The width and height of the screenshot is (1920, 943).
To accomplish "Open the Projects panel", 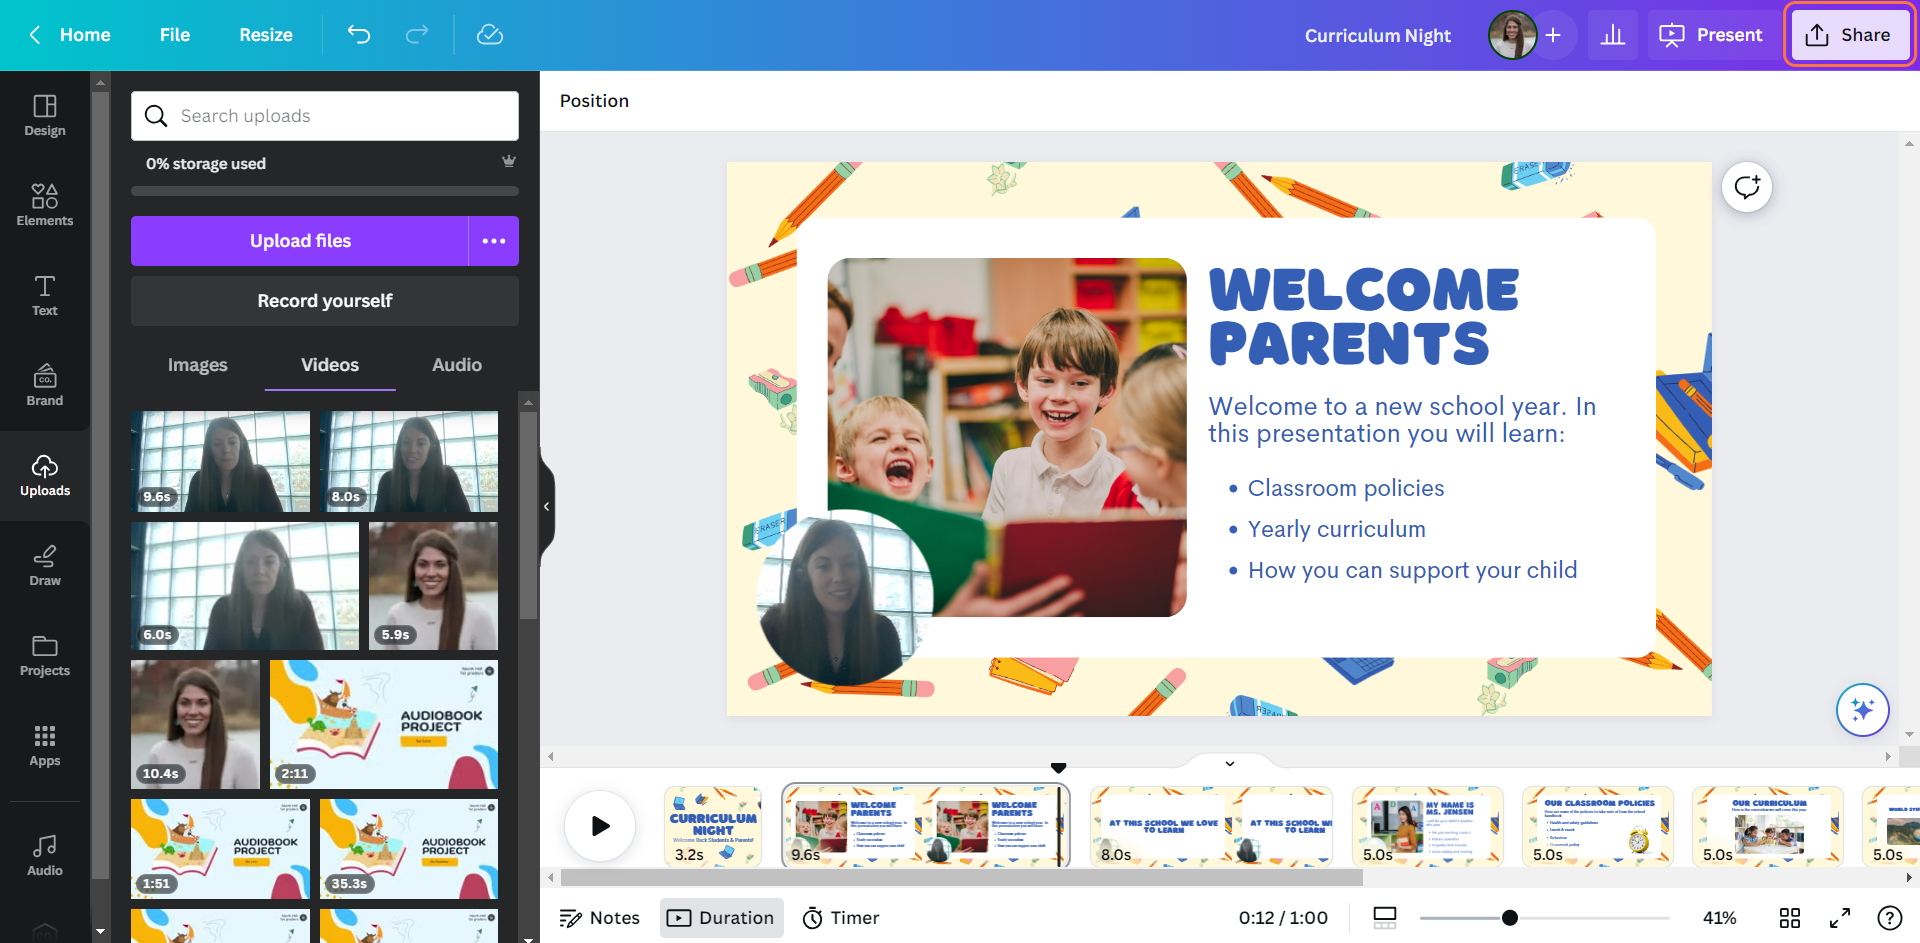I will (45, 656).
